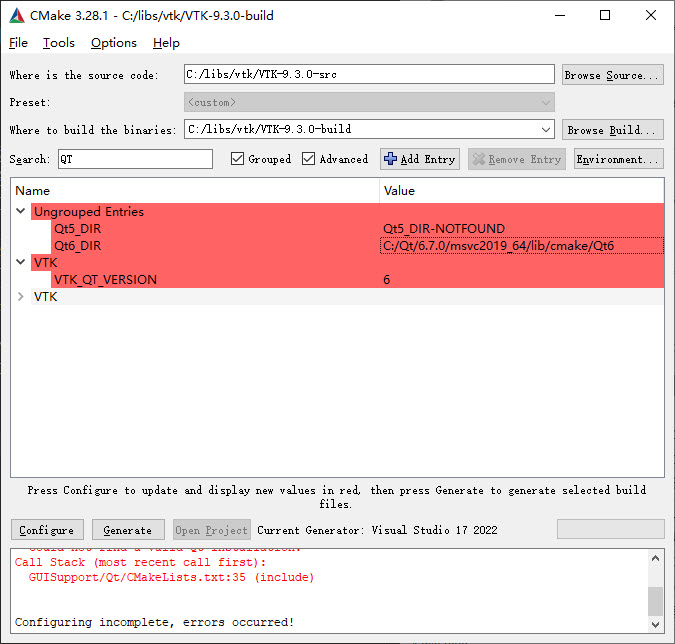Click the Configure button

pyautogui.click(x=47, y=530)
